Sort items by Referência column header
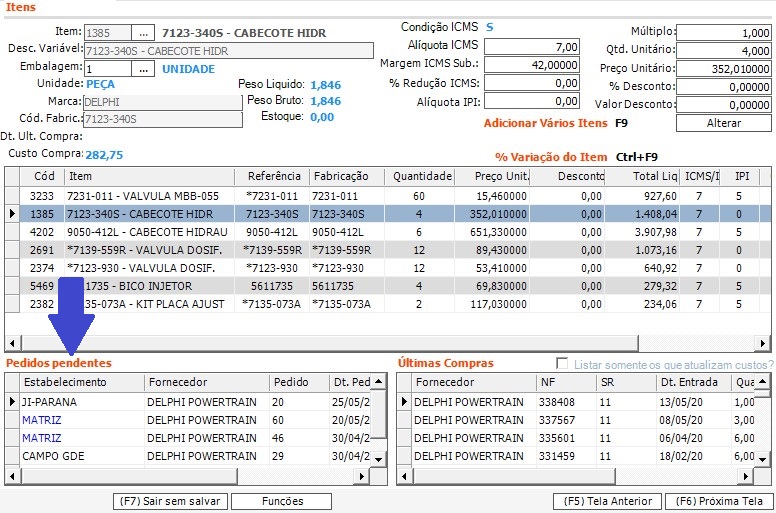 272,177
